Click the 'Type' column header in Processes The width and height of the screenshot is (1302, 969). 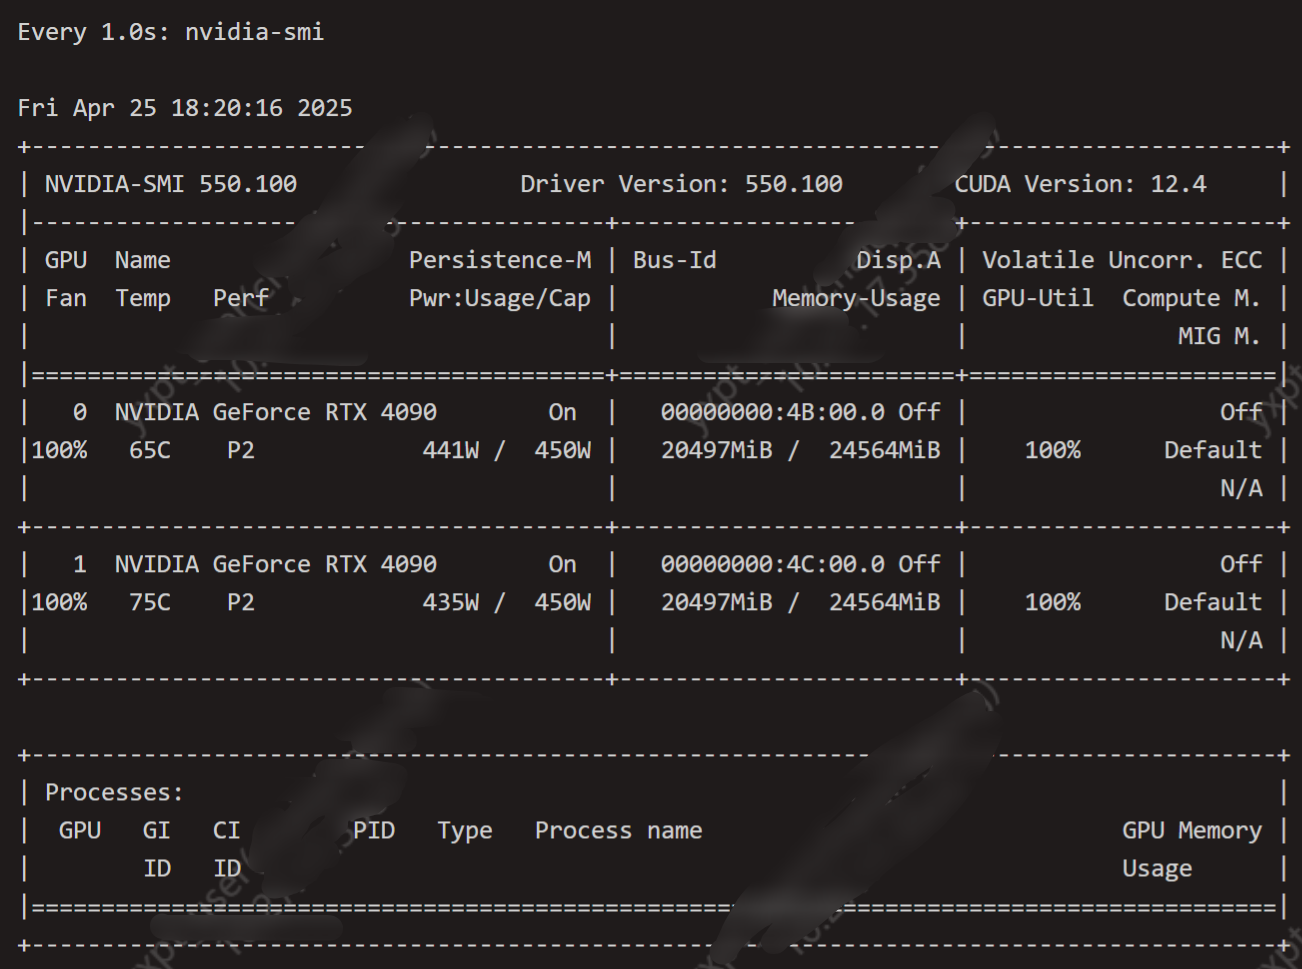click(x=465, y=830)
